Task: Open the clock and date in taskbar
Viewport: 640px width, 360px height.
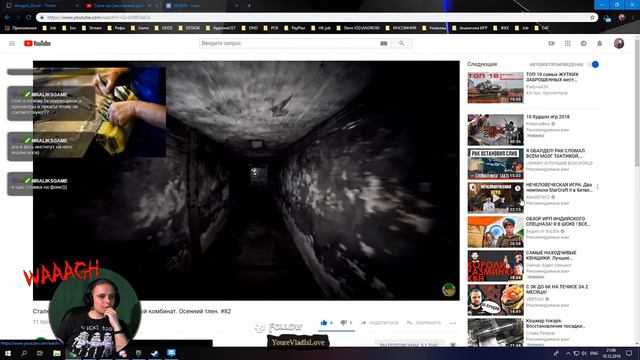Action: 611,353
